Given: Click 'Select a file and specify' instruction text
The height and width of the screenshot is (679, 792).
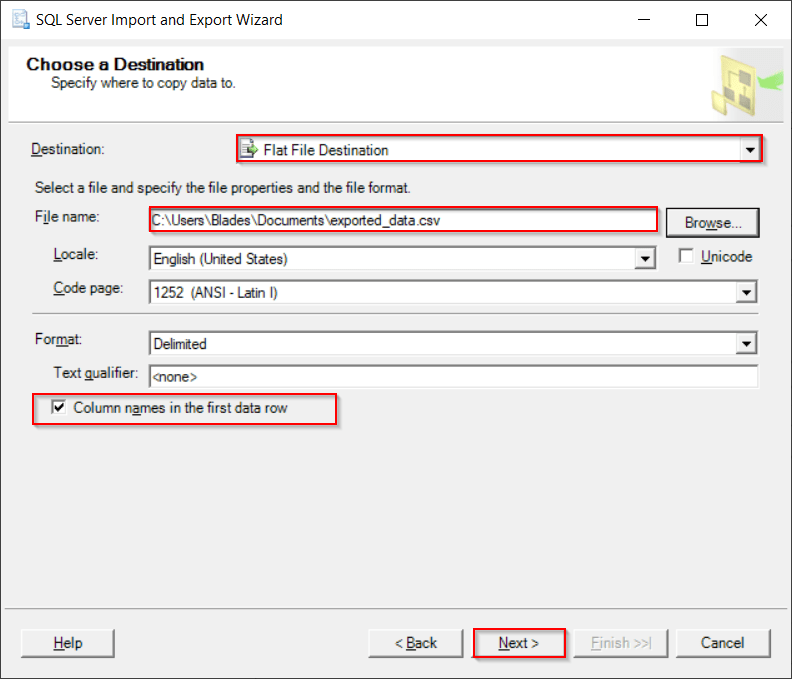Looking at the screenshot, I should pos(222,188).
